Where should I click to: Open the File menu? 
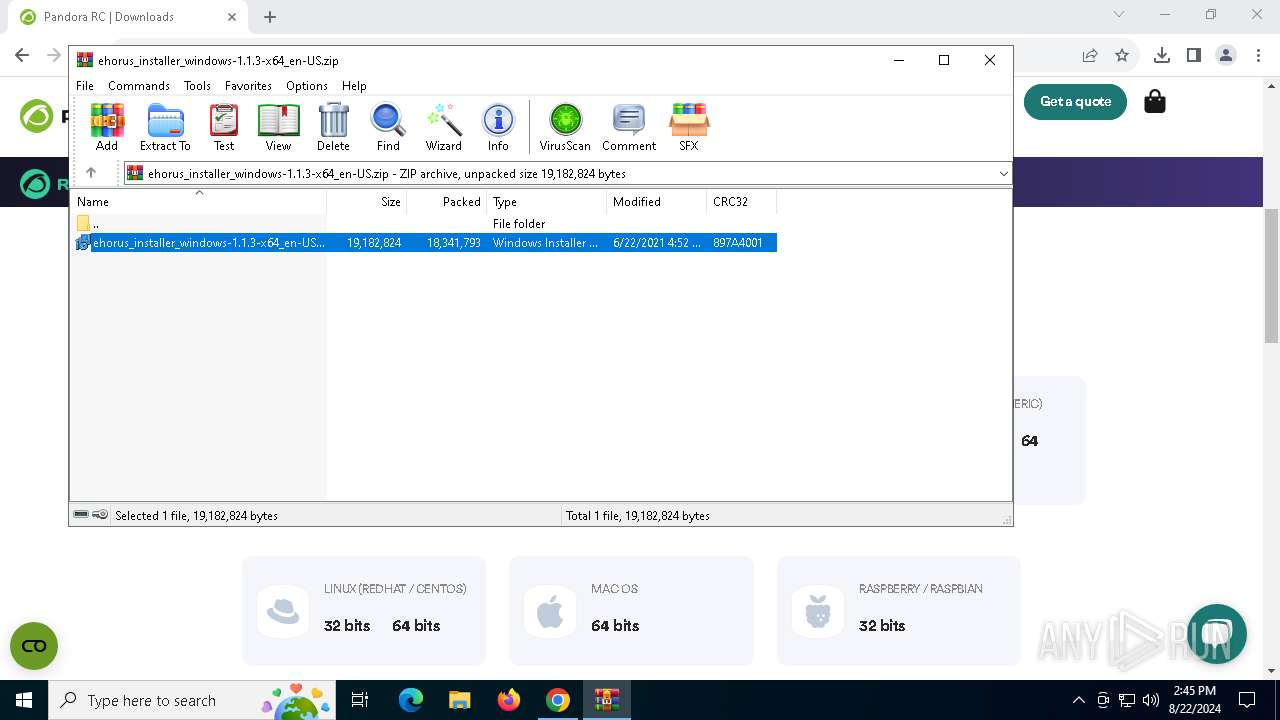click(85, 86)
